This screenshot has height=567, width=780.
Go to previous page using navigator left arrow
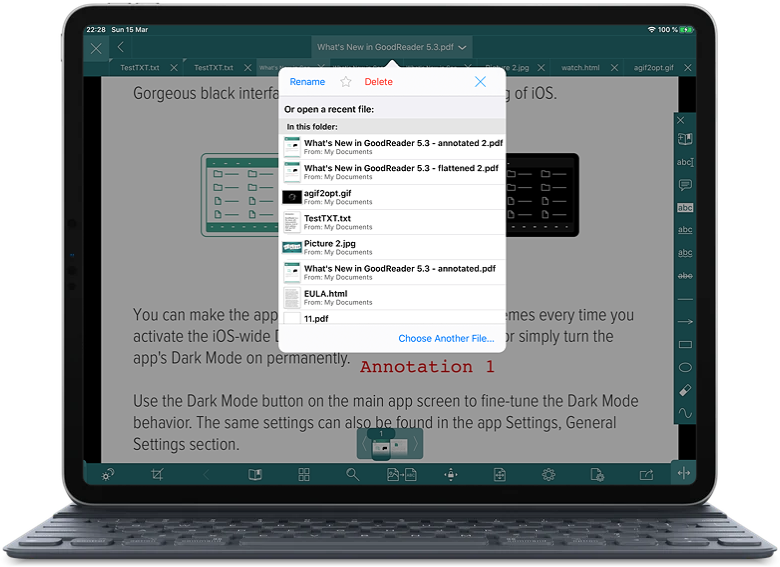point(364,443)
